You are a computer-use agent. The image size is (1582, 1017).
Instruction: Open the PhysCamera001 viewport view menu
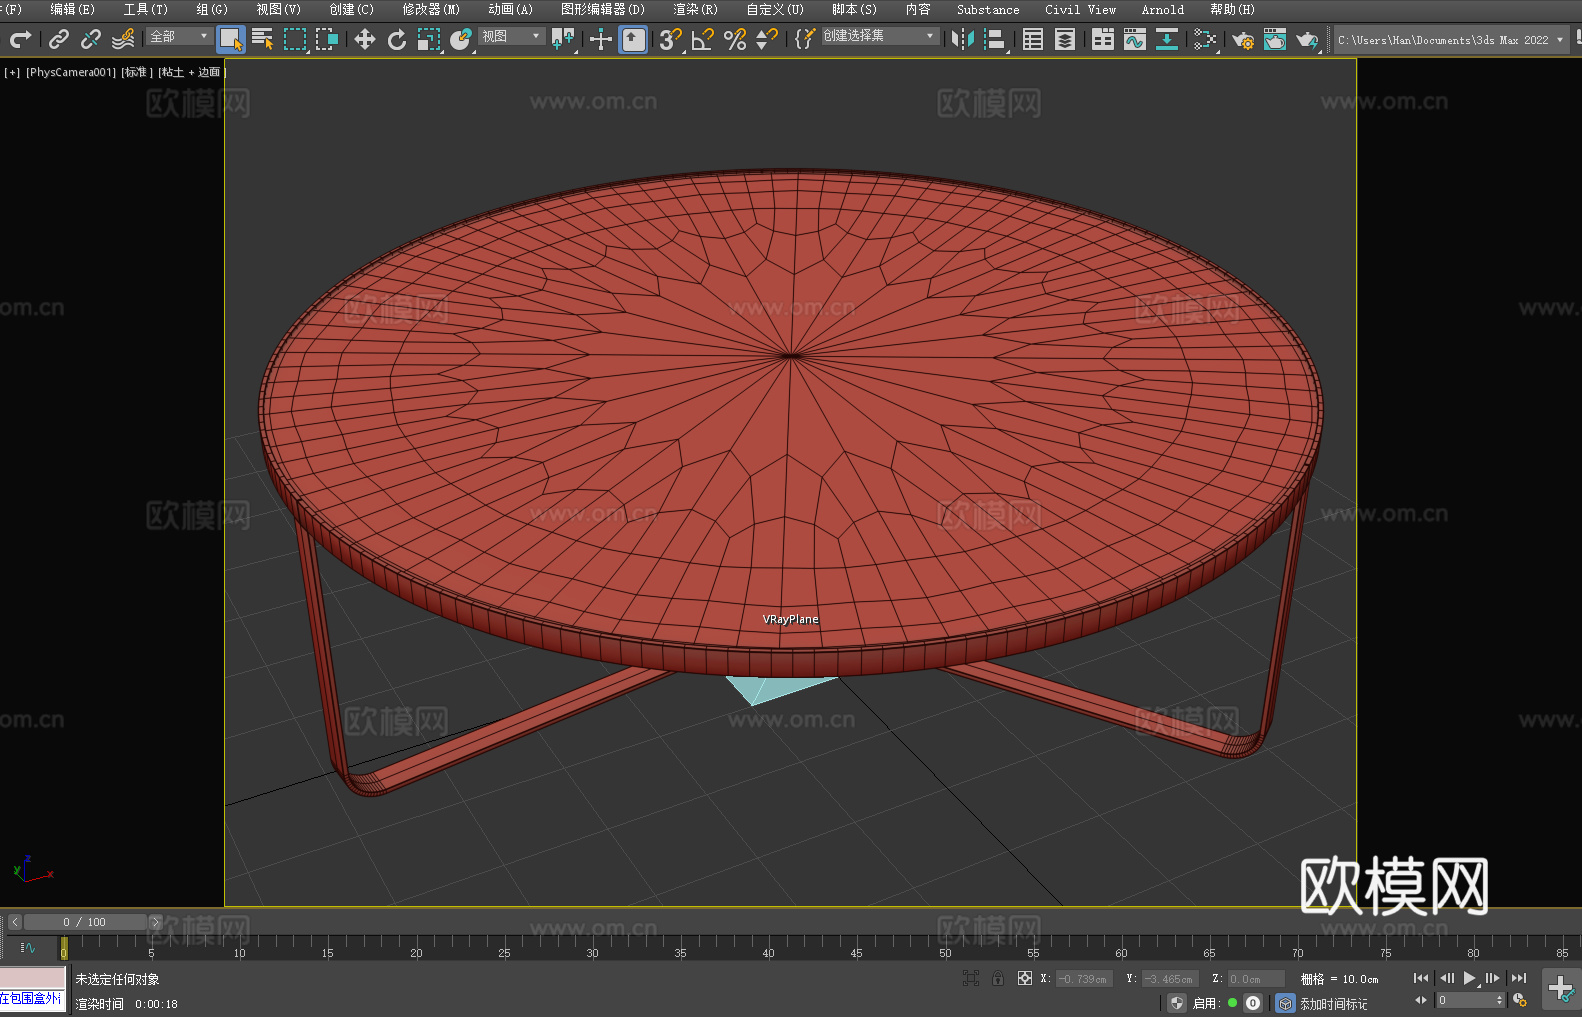click(71, 72)
